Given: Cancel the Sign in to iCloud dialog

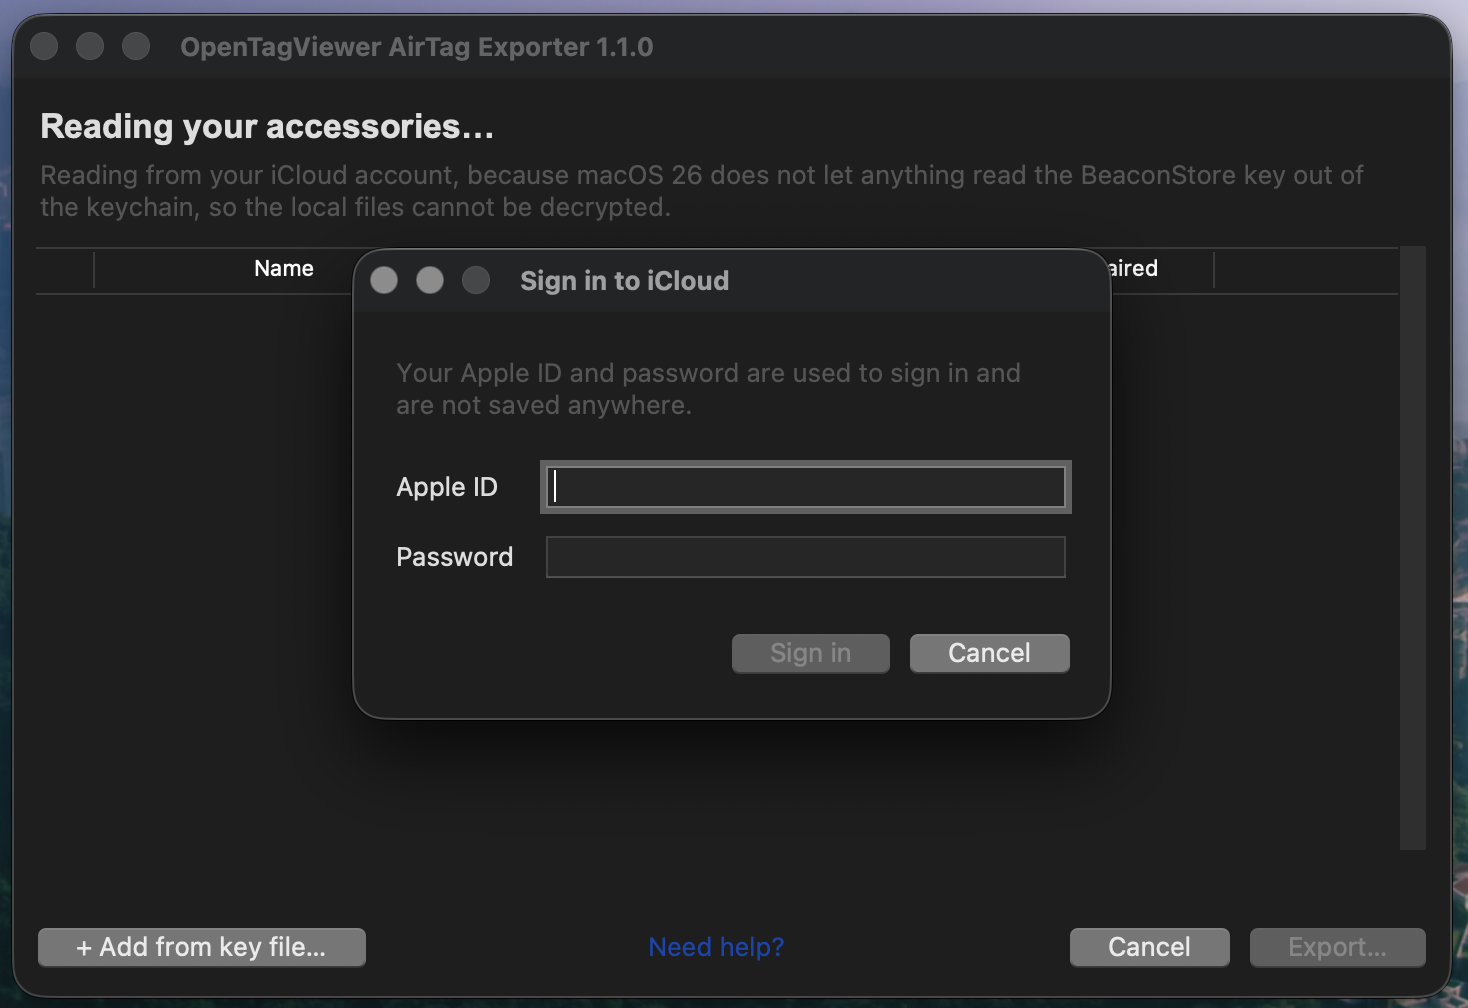Looking at the screenshot, I should pyautogui.click(x=990, y=653).
